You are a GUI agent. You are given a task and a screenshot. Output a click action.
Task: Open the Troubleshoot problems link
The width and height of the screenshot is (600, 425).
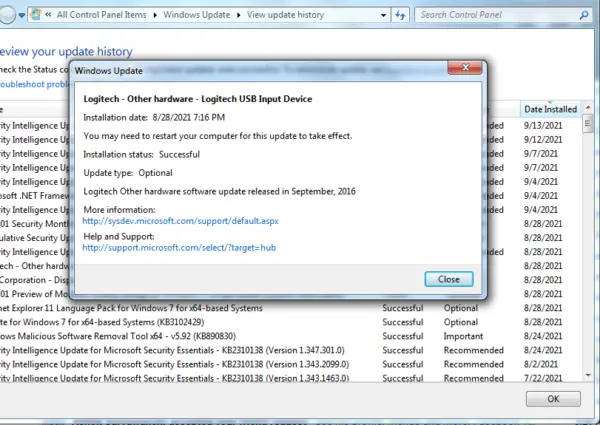point(34,84)
